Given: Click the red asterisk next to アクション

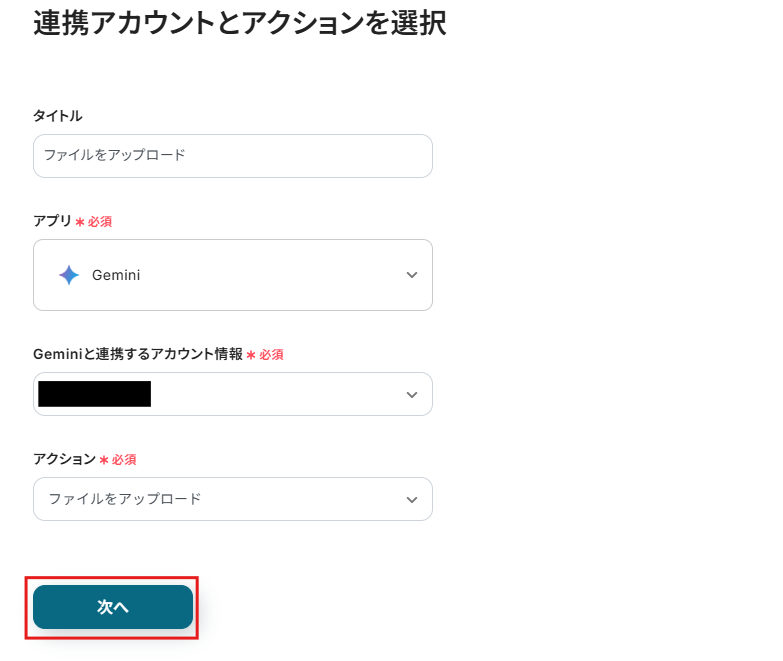Looking at the screenshot, I should (x=104, y=460).
